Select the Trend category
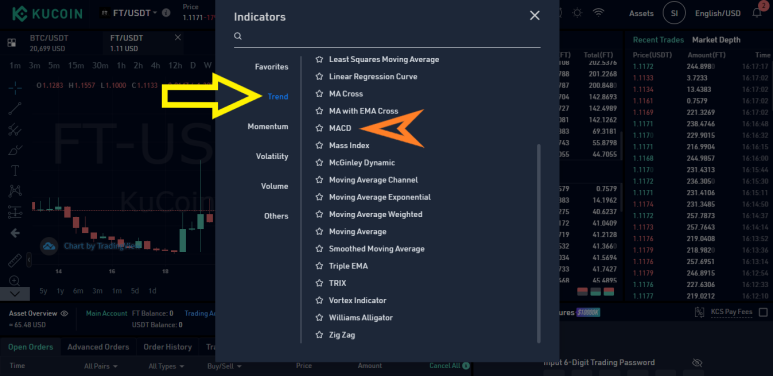 coord(278,97)
